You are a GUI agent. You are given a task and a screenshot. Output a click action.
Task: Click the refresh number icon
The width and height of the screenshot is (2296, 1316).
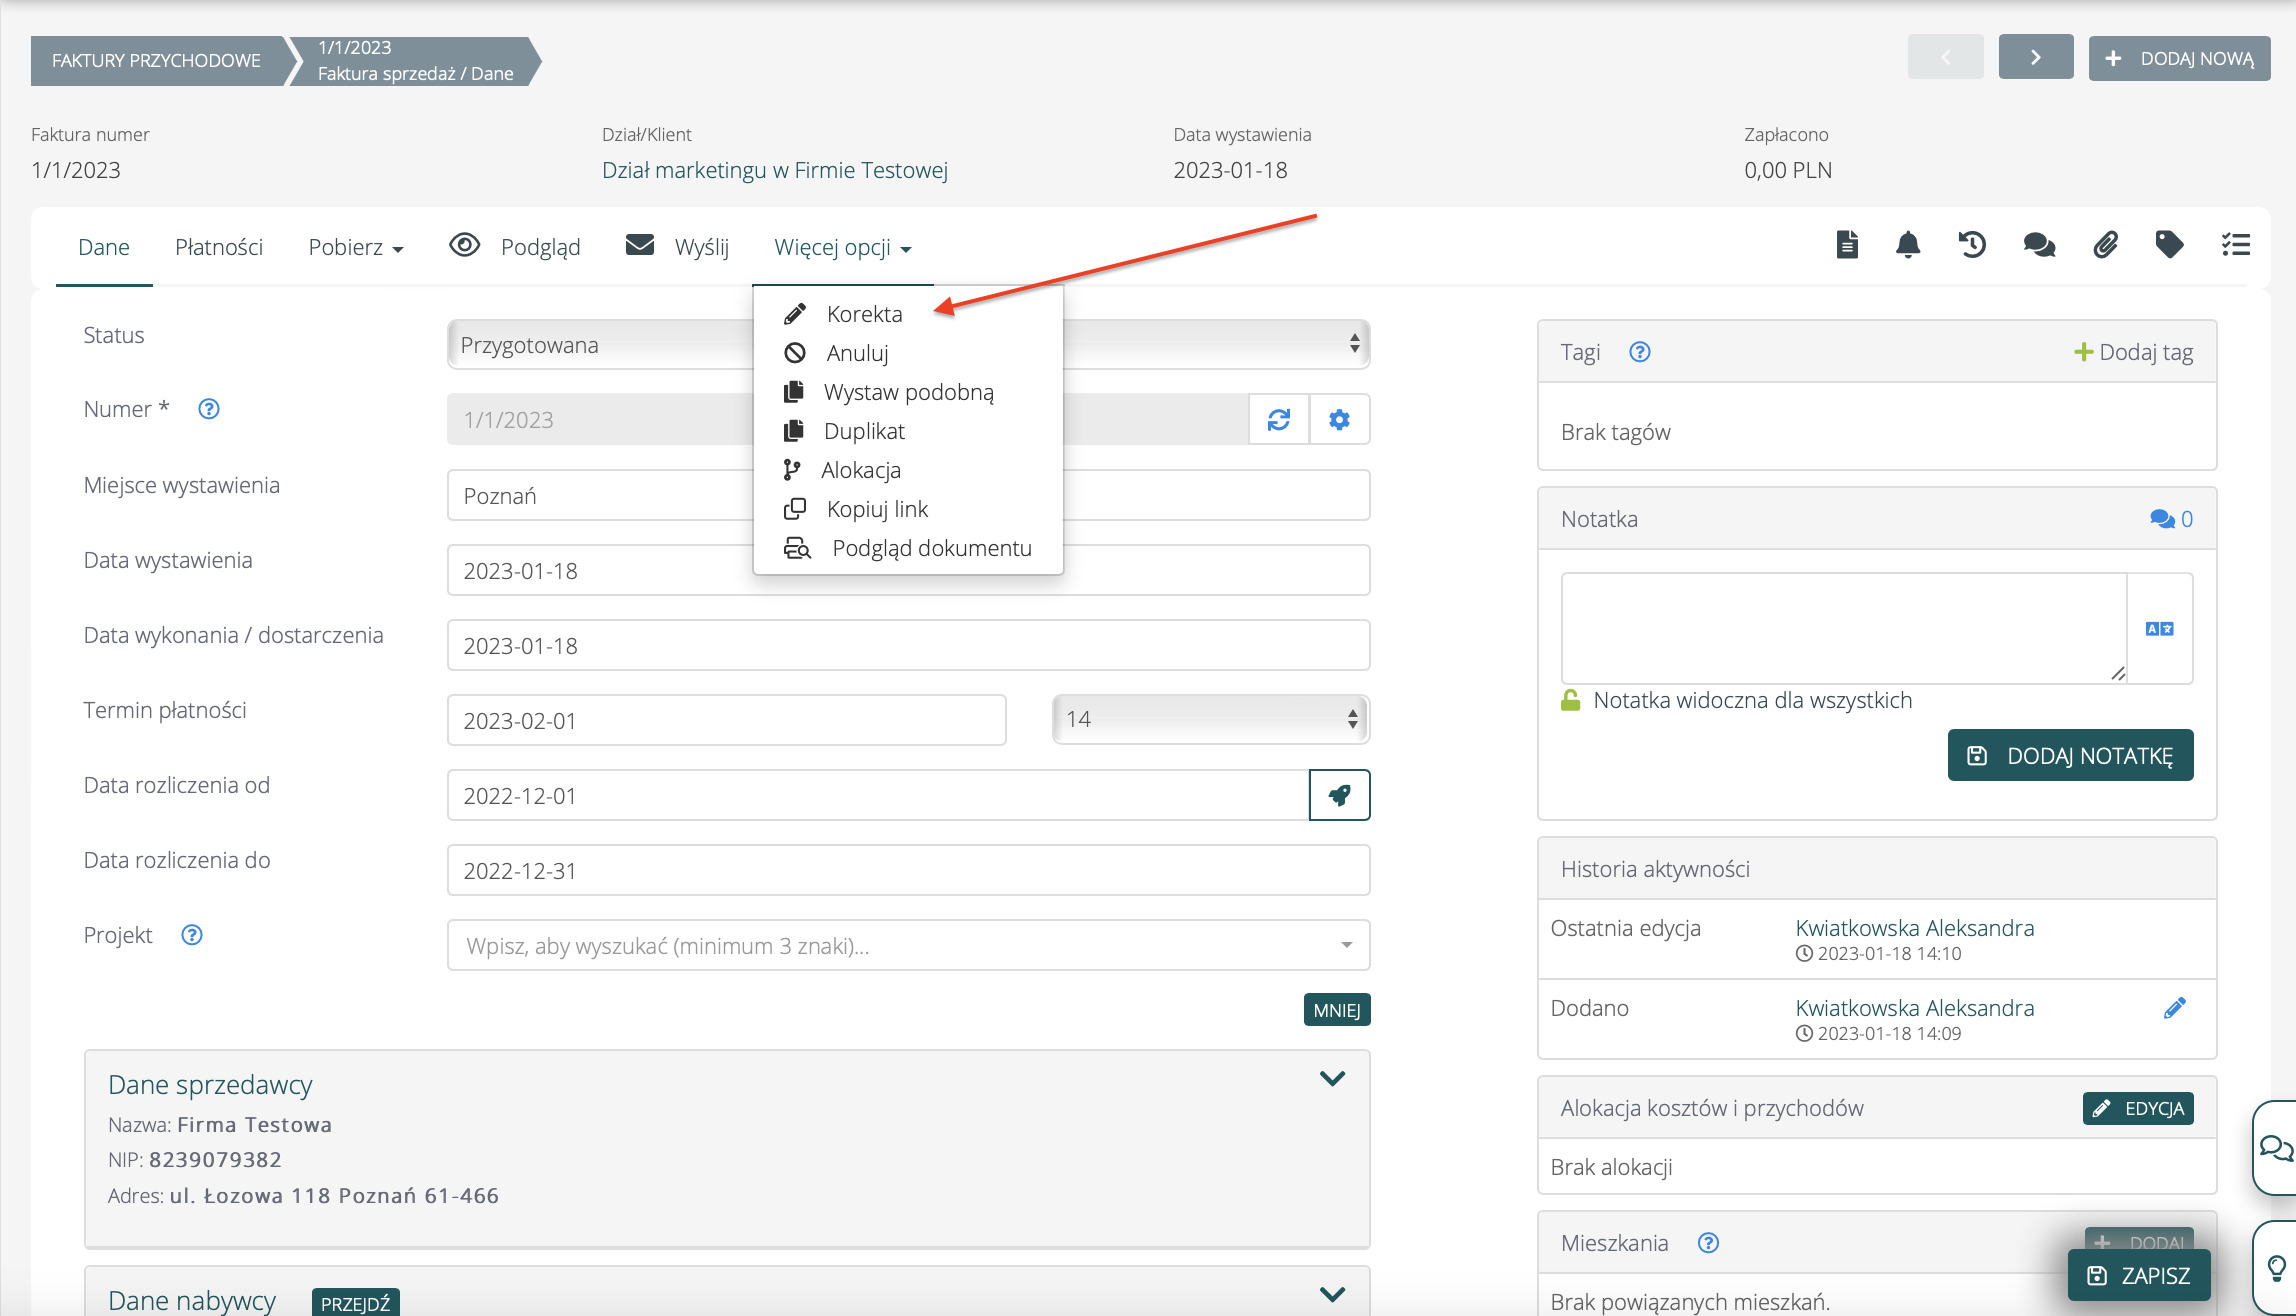[x=1279, y=419]
